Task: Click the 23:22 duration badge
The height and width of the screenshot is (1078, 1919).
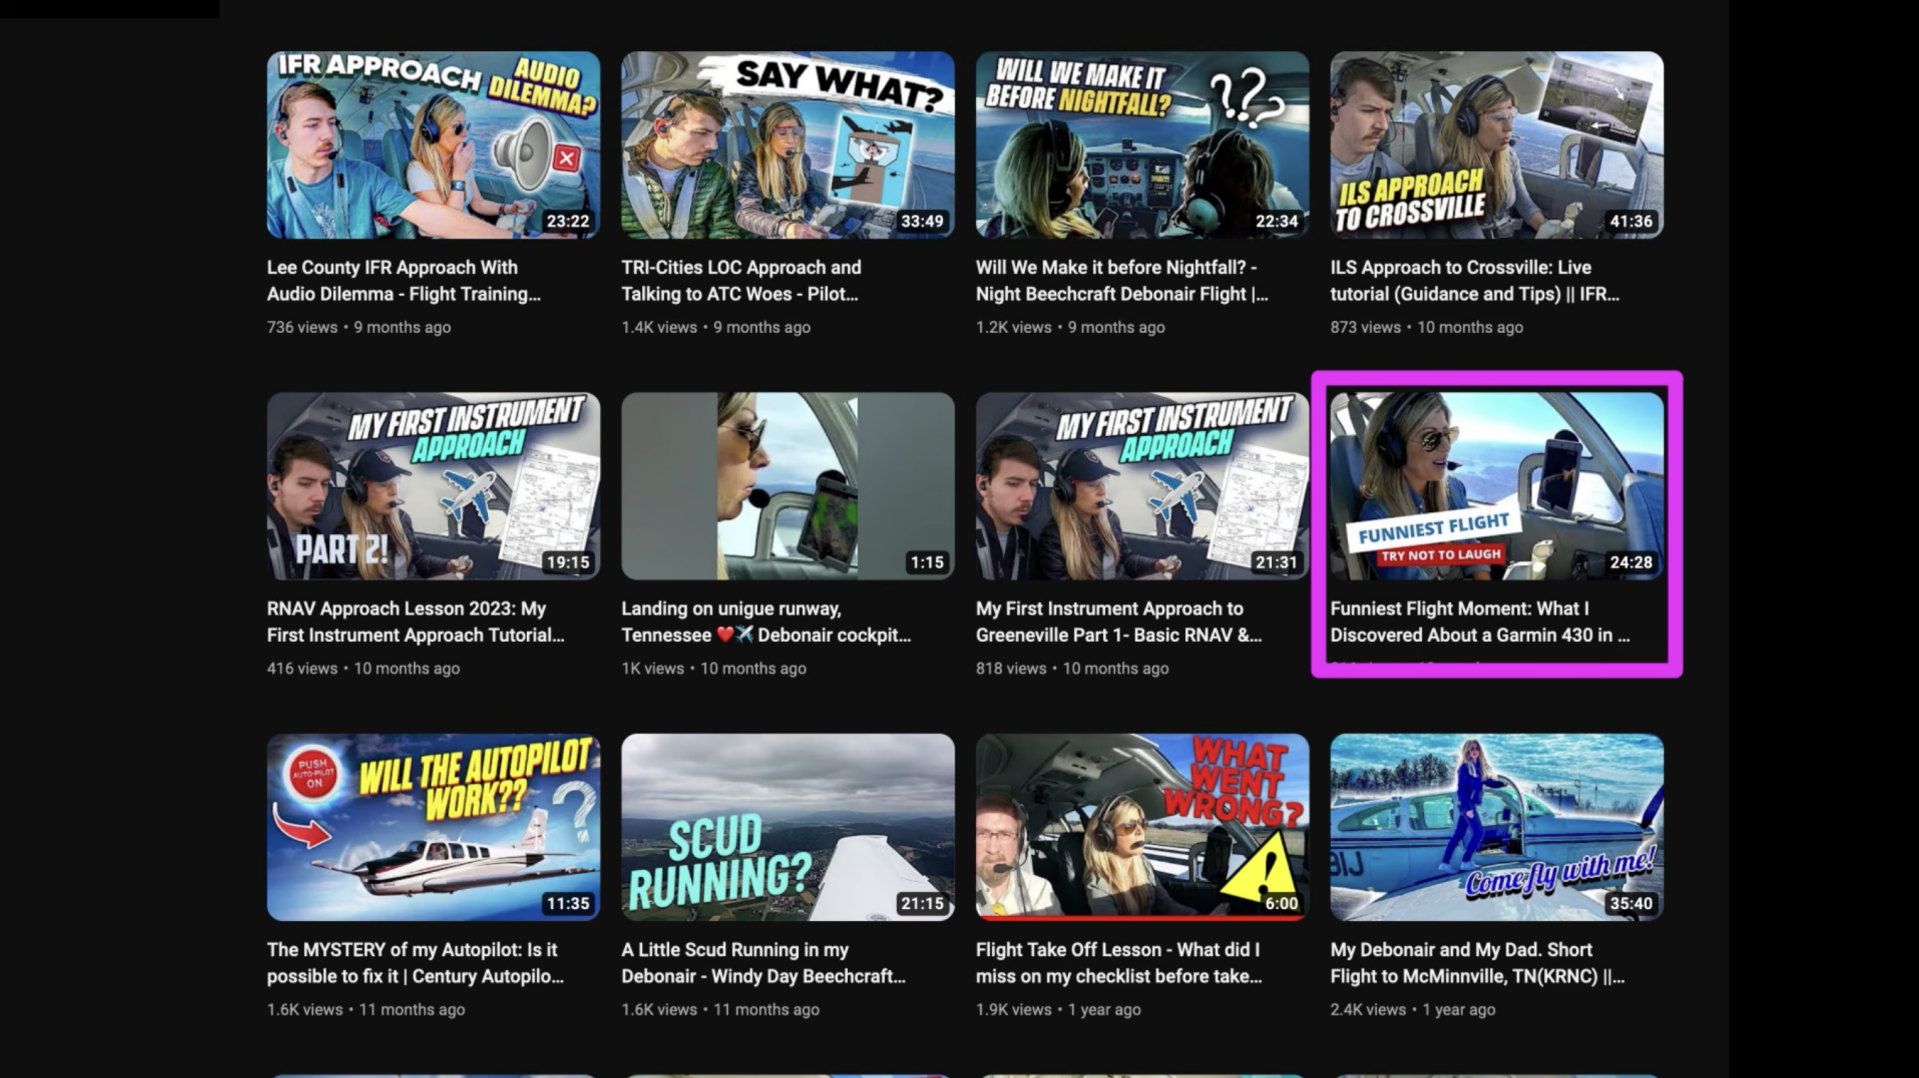Action: click(x=567, y=221)
